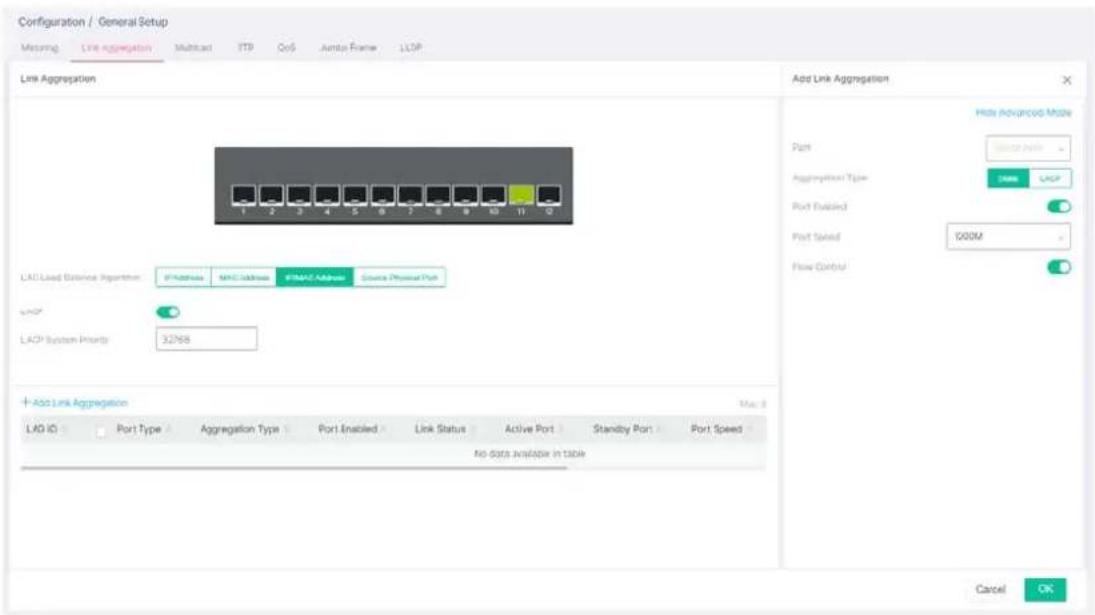Switch to the Mirroring tab

[x=40, y=47]
